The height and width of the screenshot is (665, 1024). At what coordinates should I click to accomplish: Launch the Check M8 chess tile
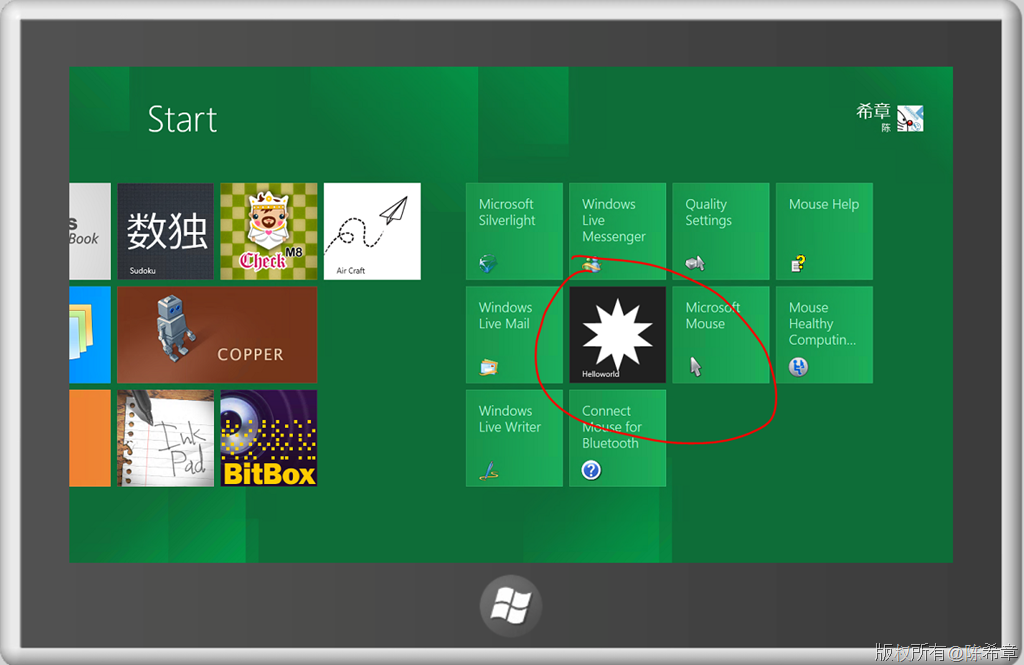point(269,231)
